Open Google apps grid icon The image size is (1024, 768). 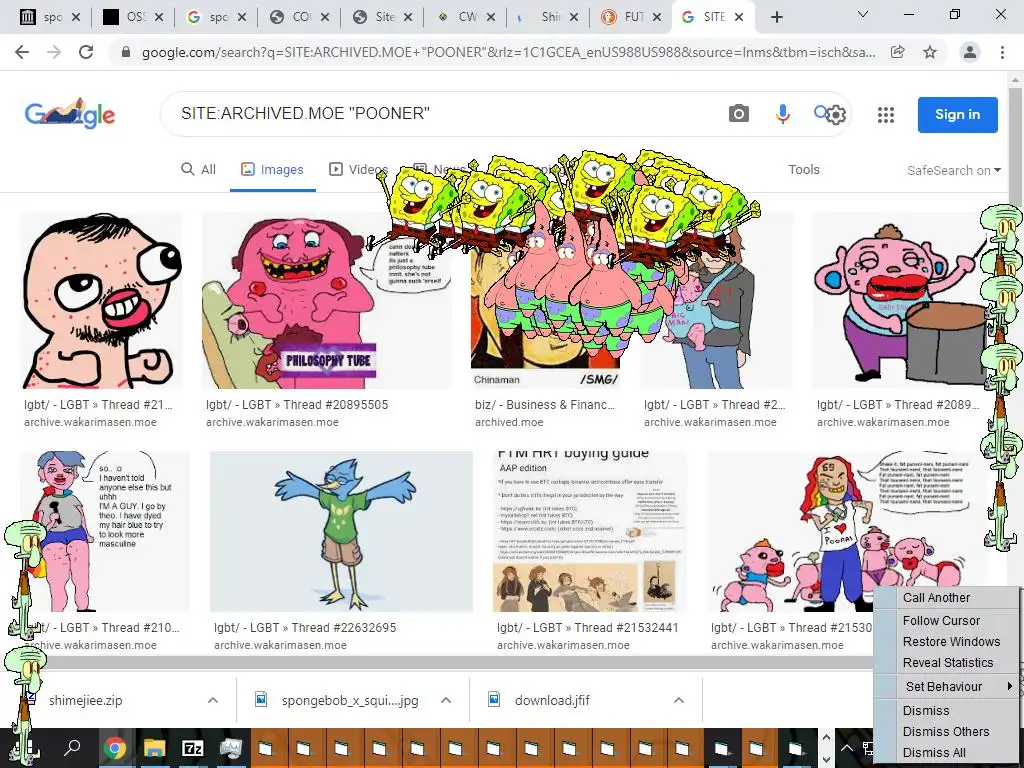click(886, 115)
